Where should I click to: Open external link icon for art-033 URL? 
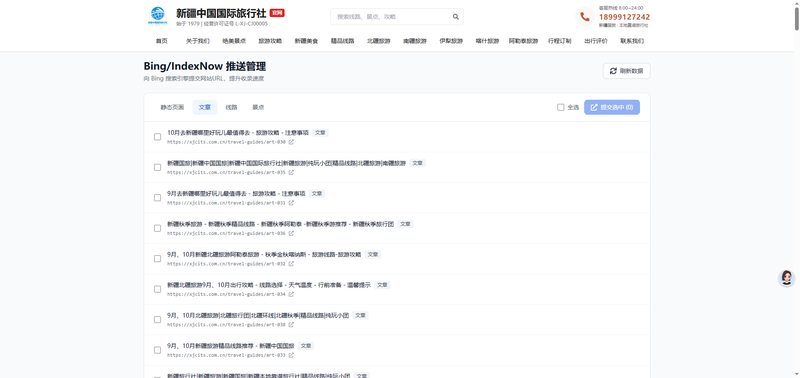(291, 355)
